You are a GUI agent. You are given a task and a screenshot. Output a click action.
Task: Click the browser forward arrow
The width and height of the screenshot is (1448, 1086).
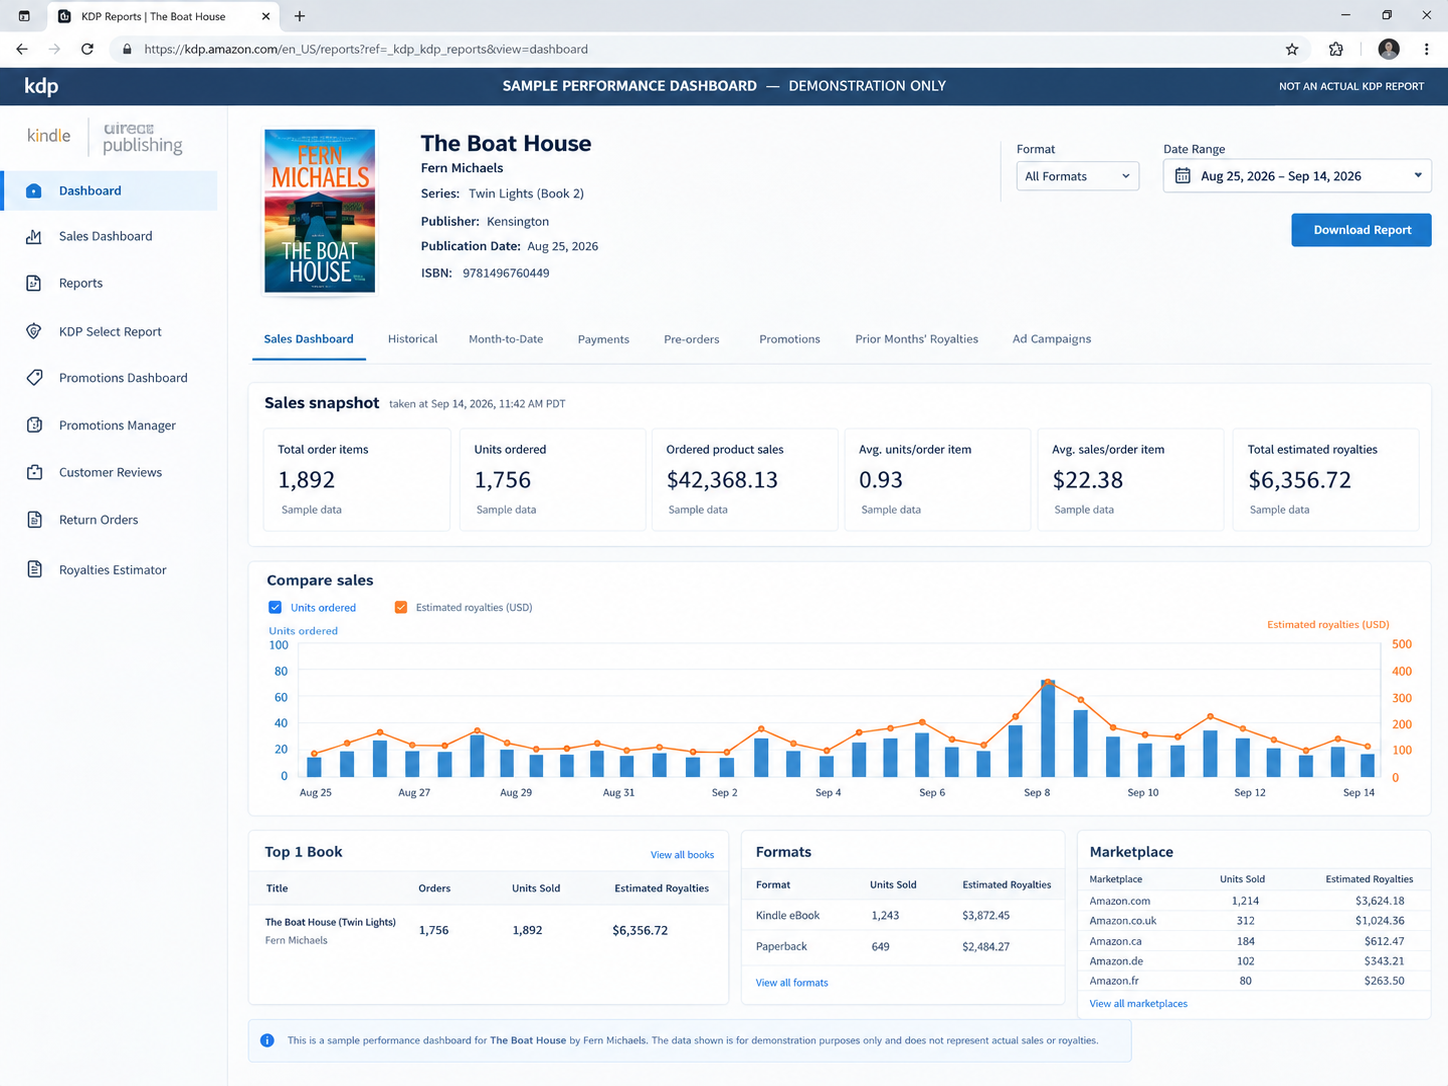pos(55,49)
